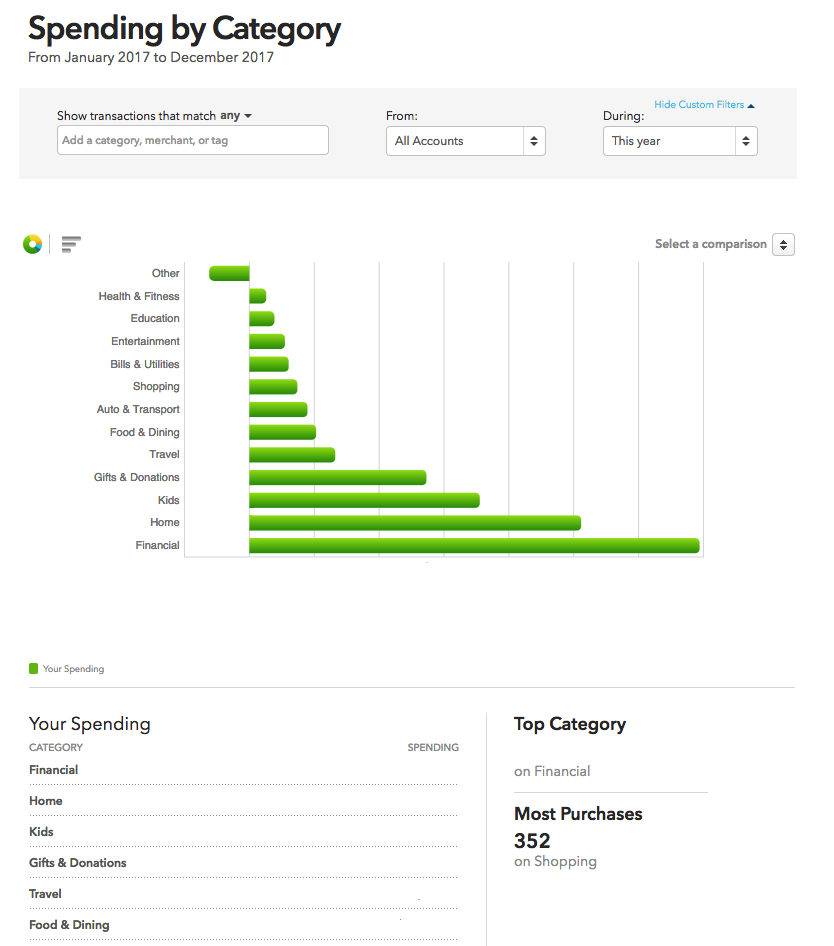The width and height of the screenshot is (834, 946).
Task: Click the 352 purchases count
Action: point(532,840)
